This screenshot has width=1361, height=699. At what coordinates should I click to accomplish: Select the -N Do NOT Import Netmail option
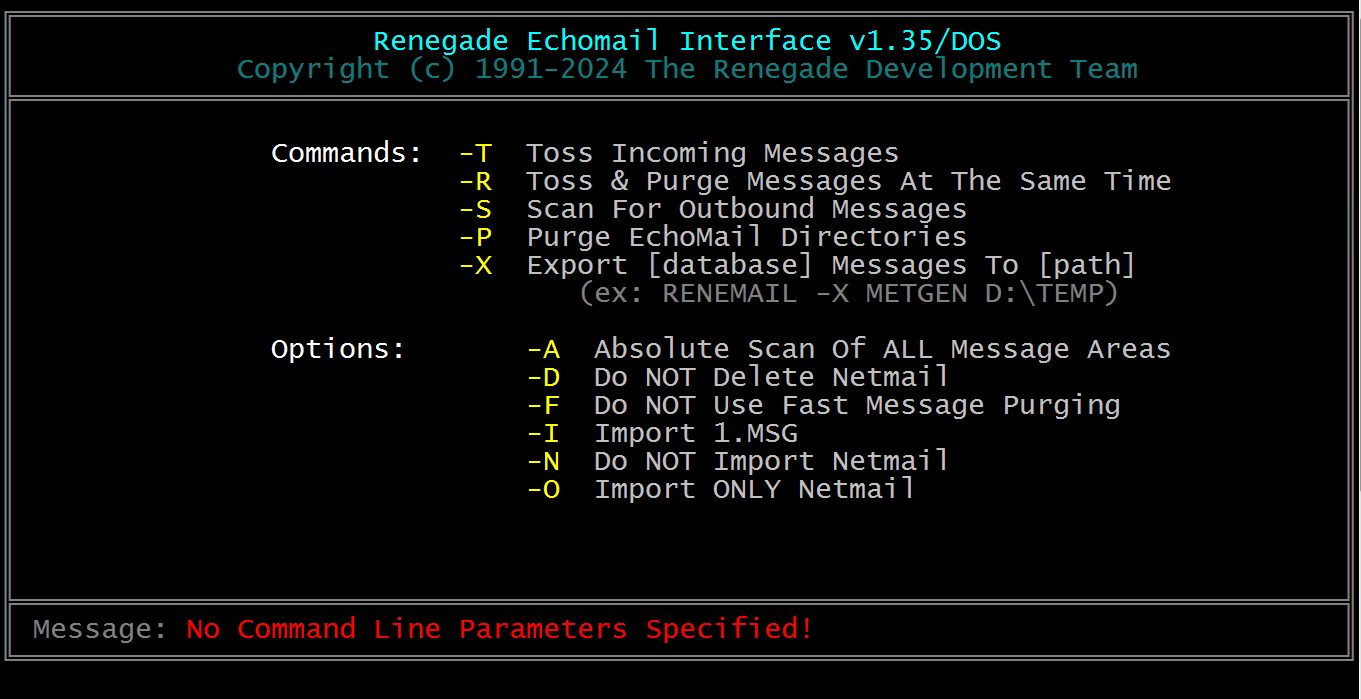[738, 461]
